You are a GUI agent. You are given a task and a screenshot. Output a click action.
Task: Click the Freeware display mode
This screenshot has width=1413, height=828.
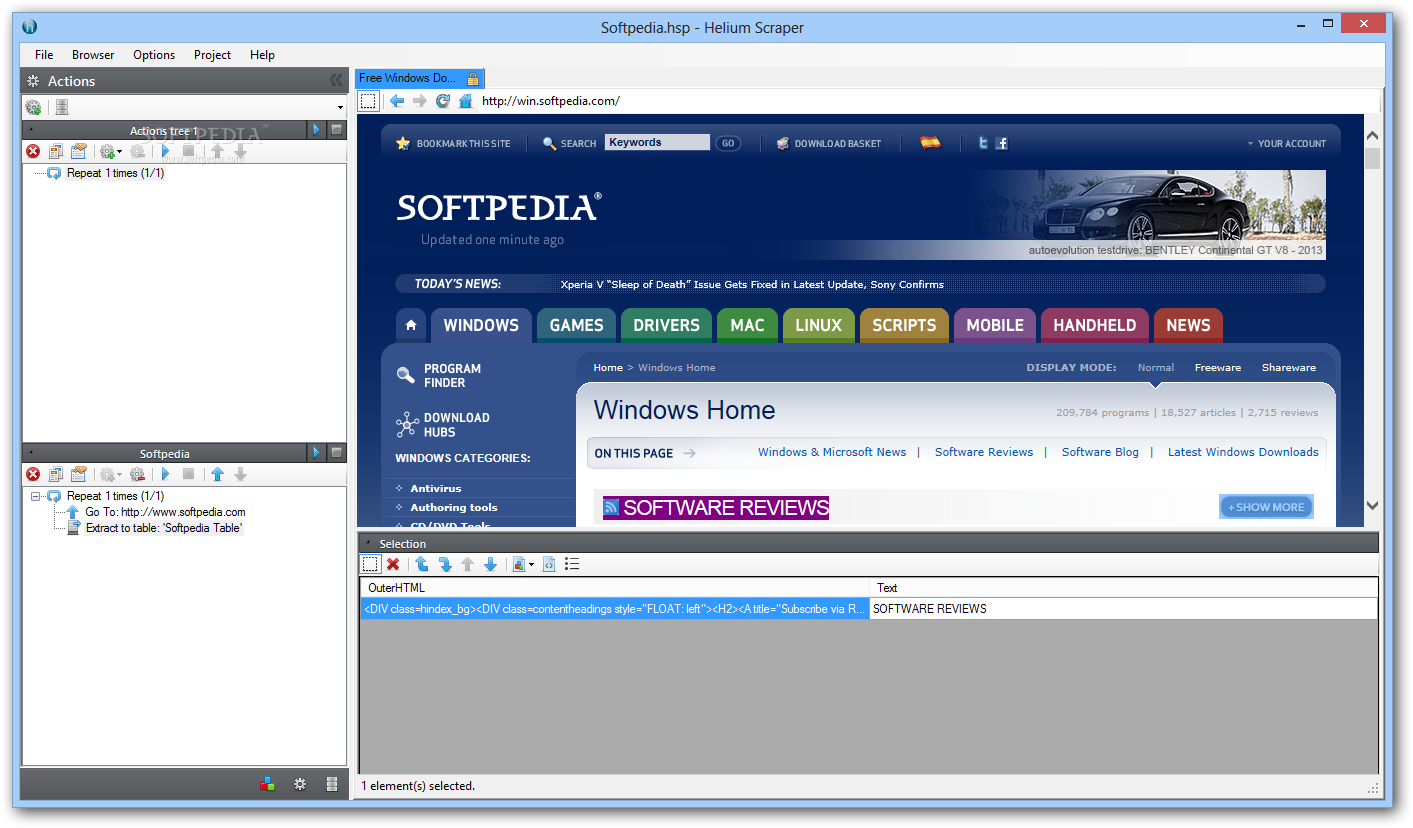1218,368
